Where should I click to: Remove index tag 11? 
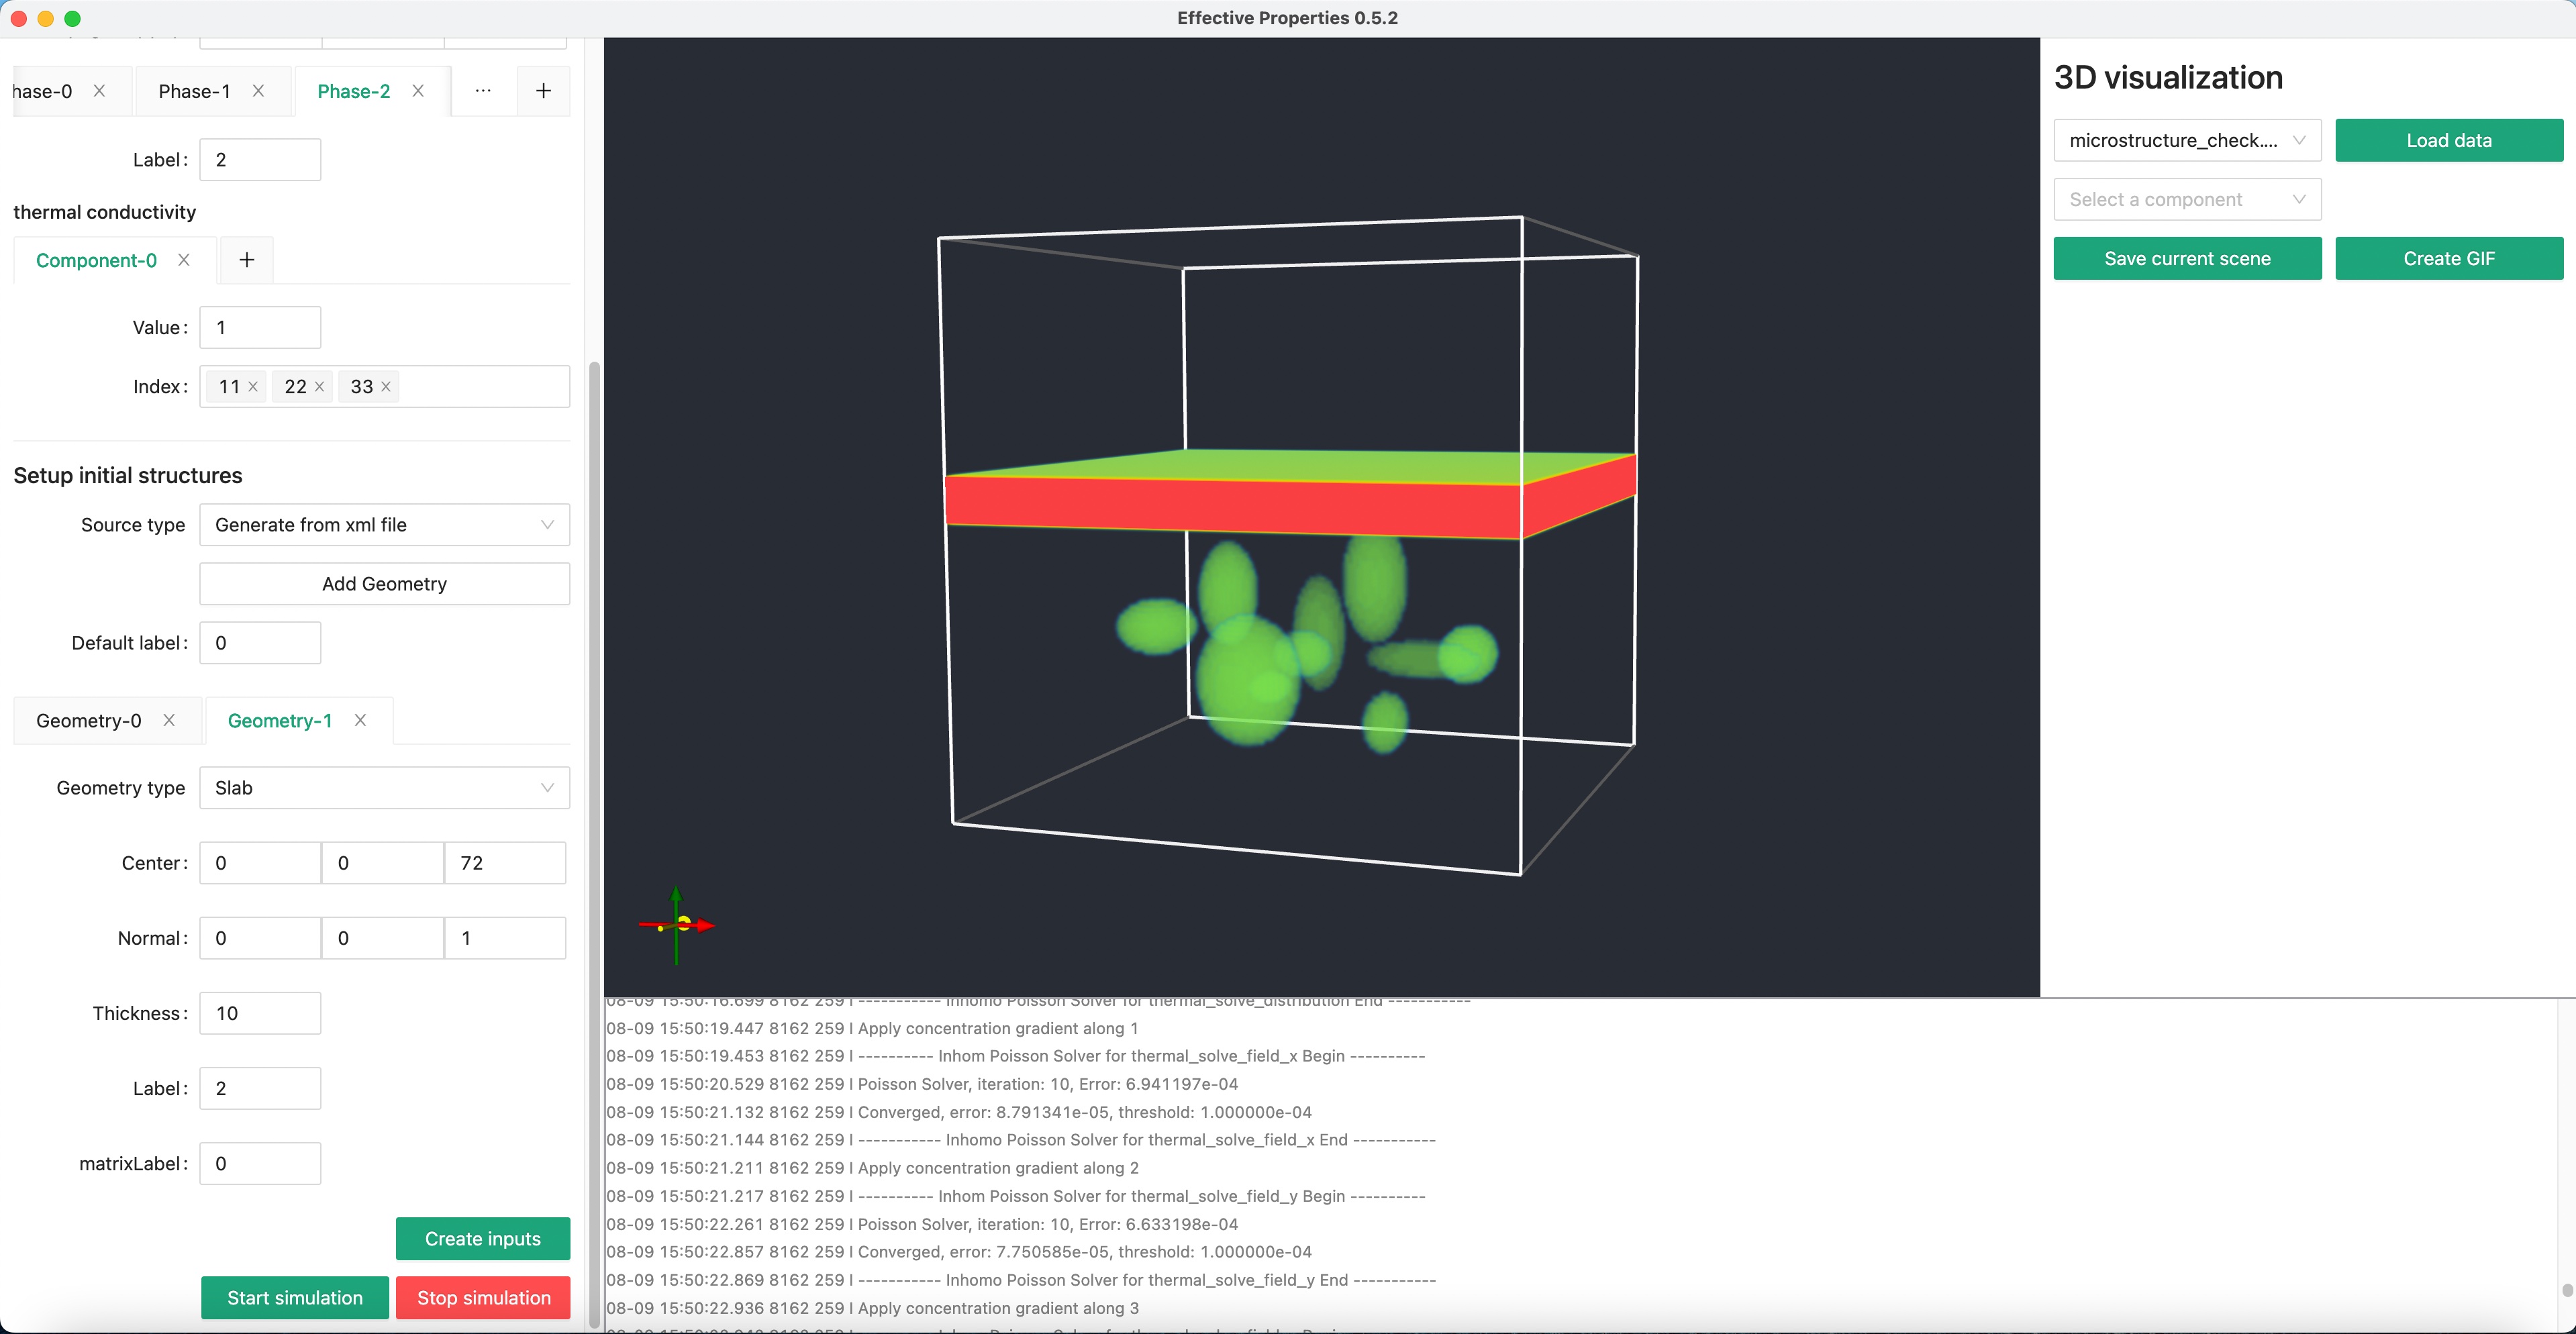point(253,387)
